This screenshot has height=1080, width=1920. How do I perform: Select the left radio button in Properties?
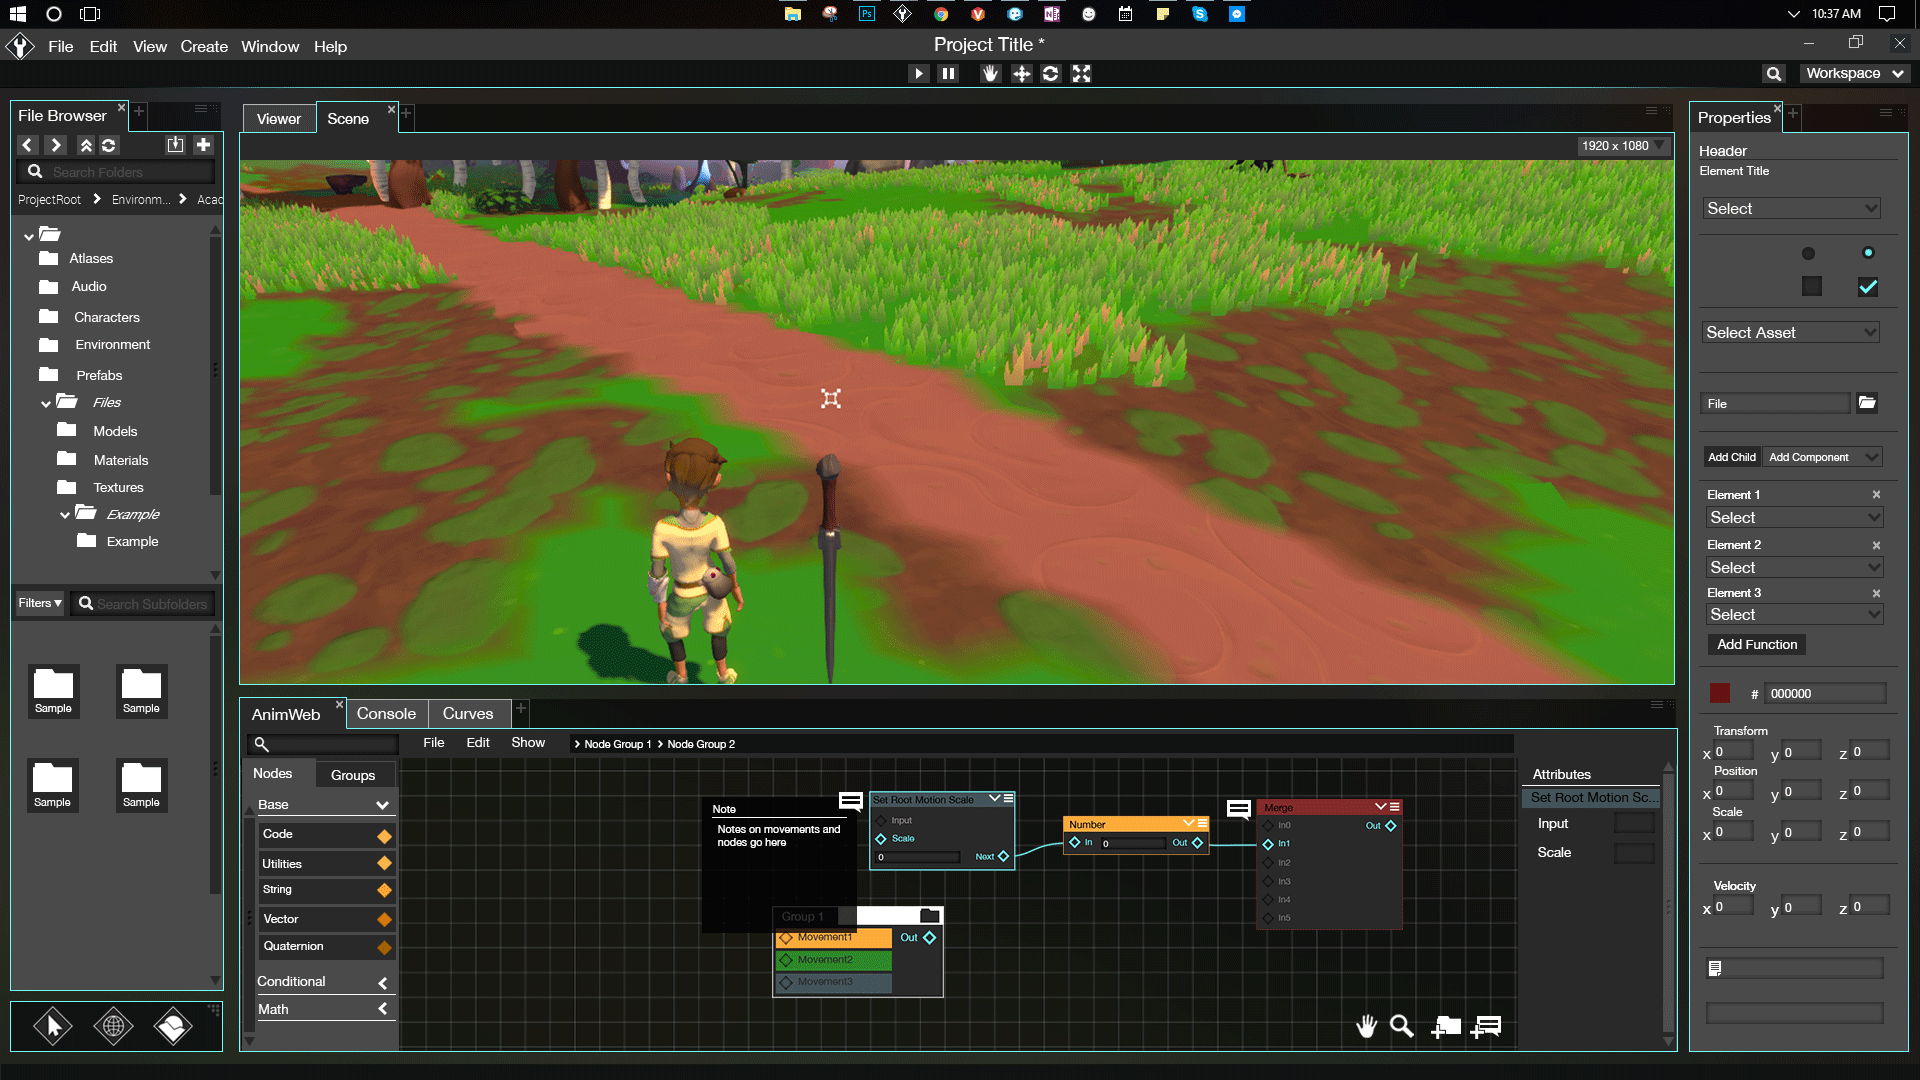point(1808,253)
